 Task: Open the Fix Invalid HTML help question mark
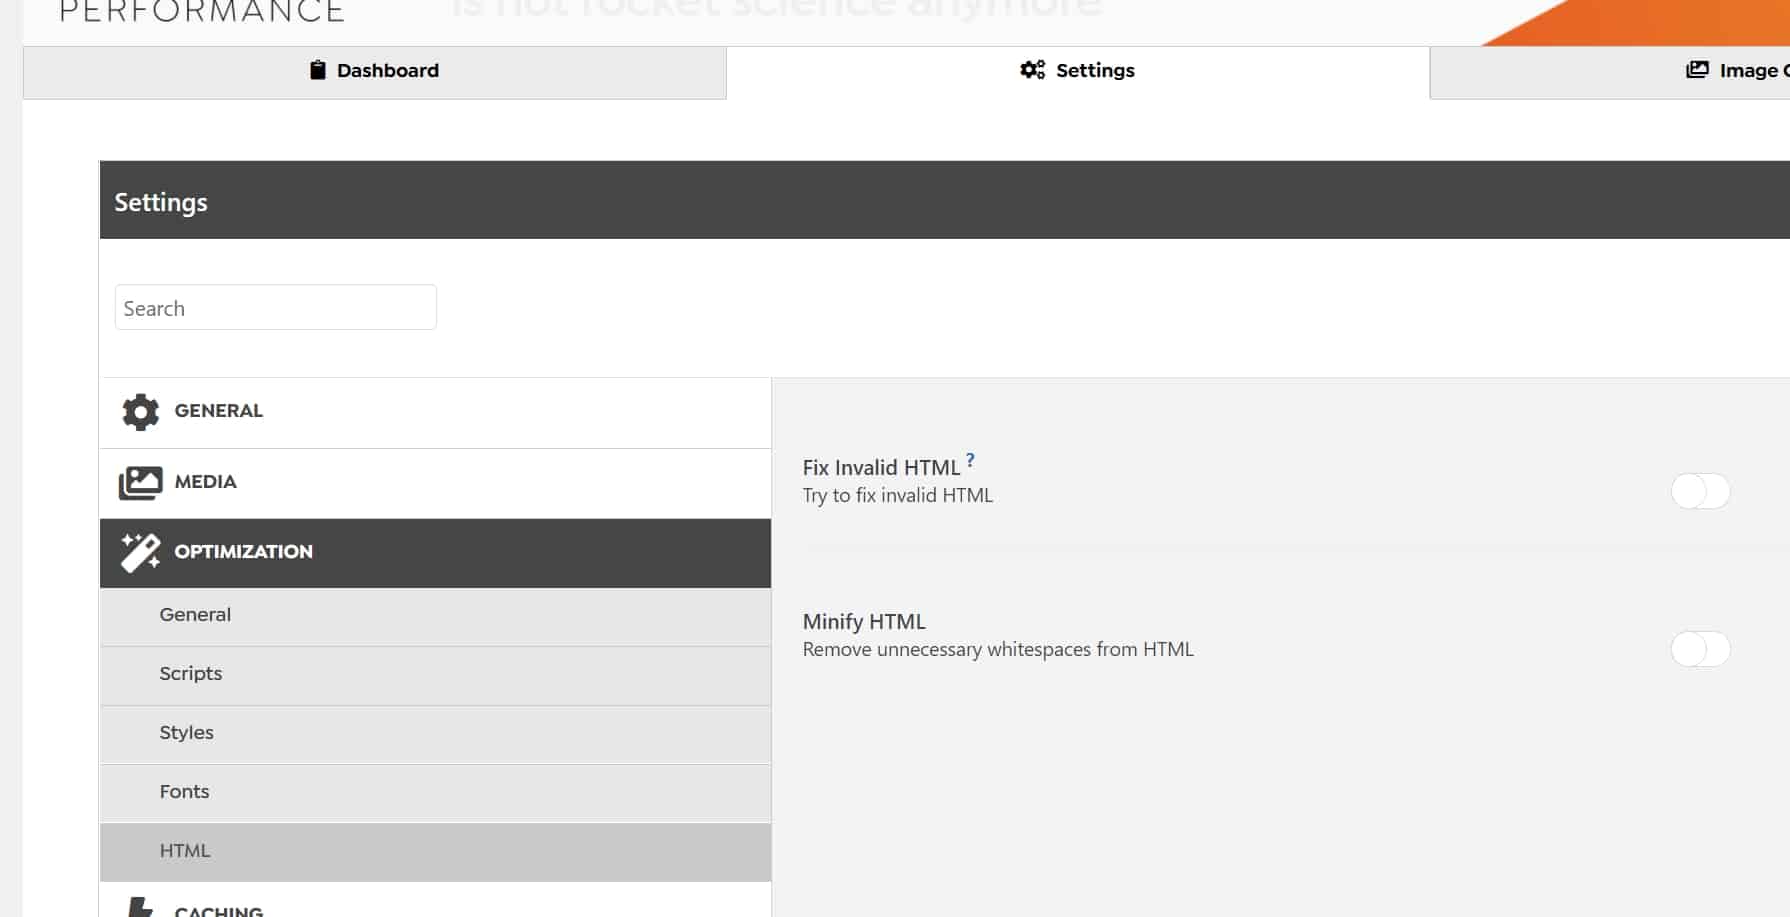pyautogui.click(x=970, y=460)
